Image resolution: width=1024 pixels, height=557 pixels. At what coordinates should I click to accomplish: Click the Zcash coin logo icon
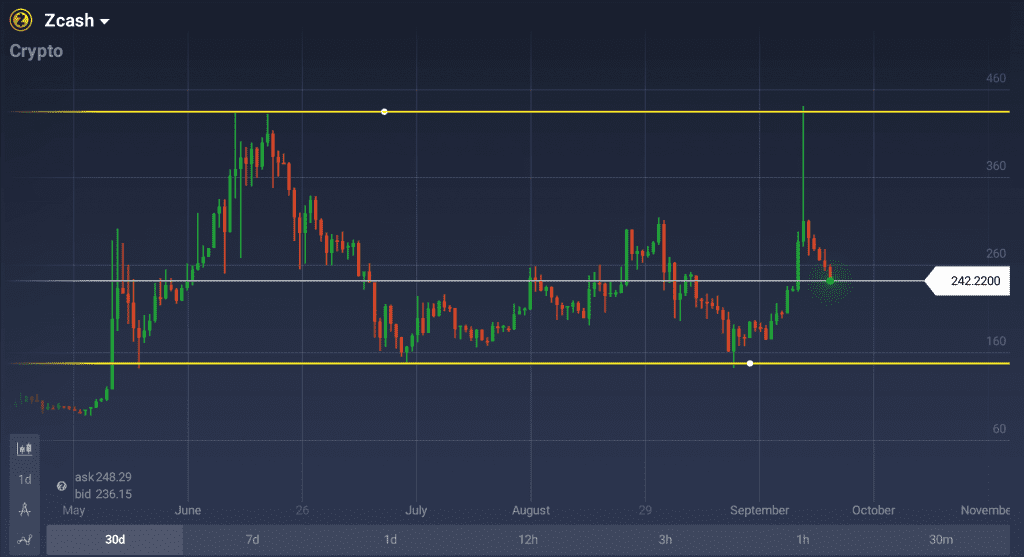pyautogui.click(x=21, y=20)
